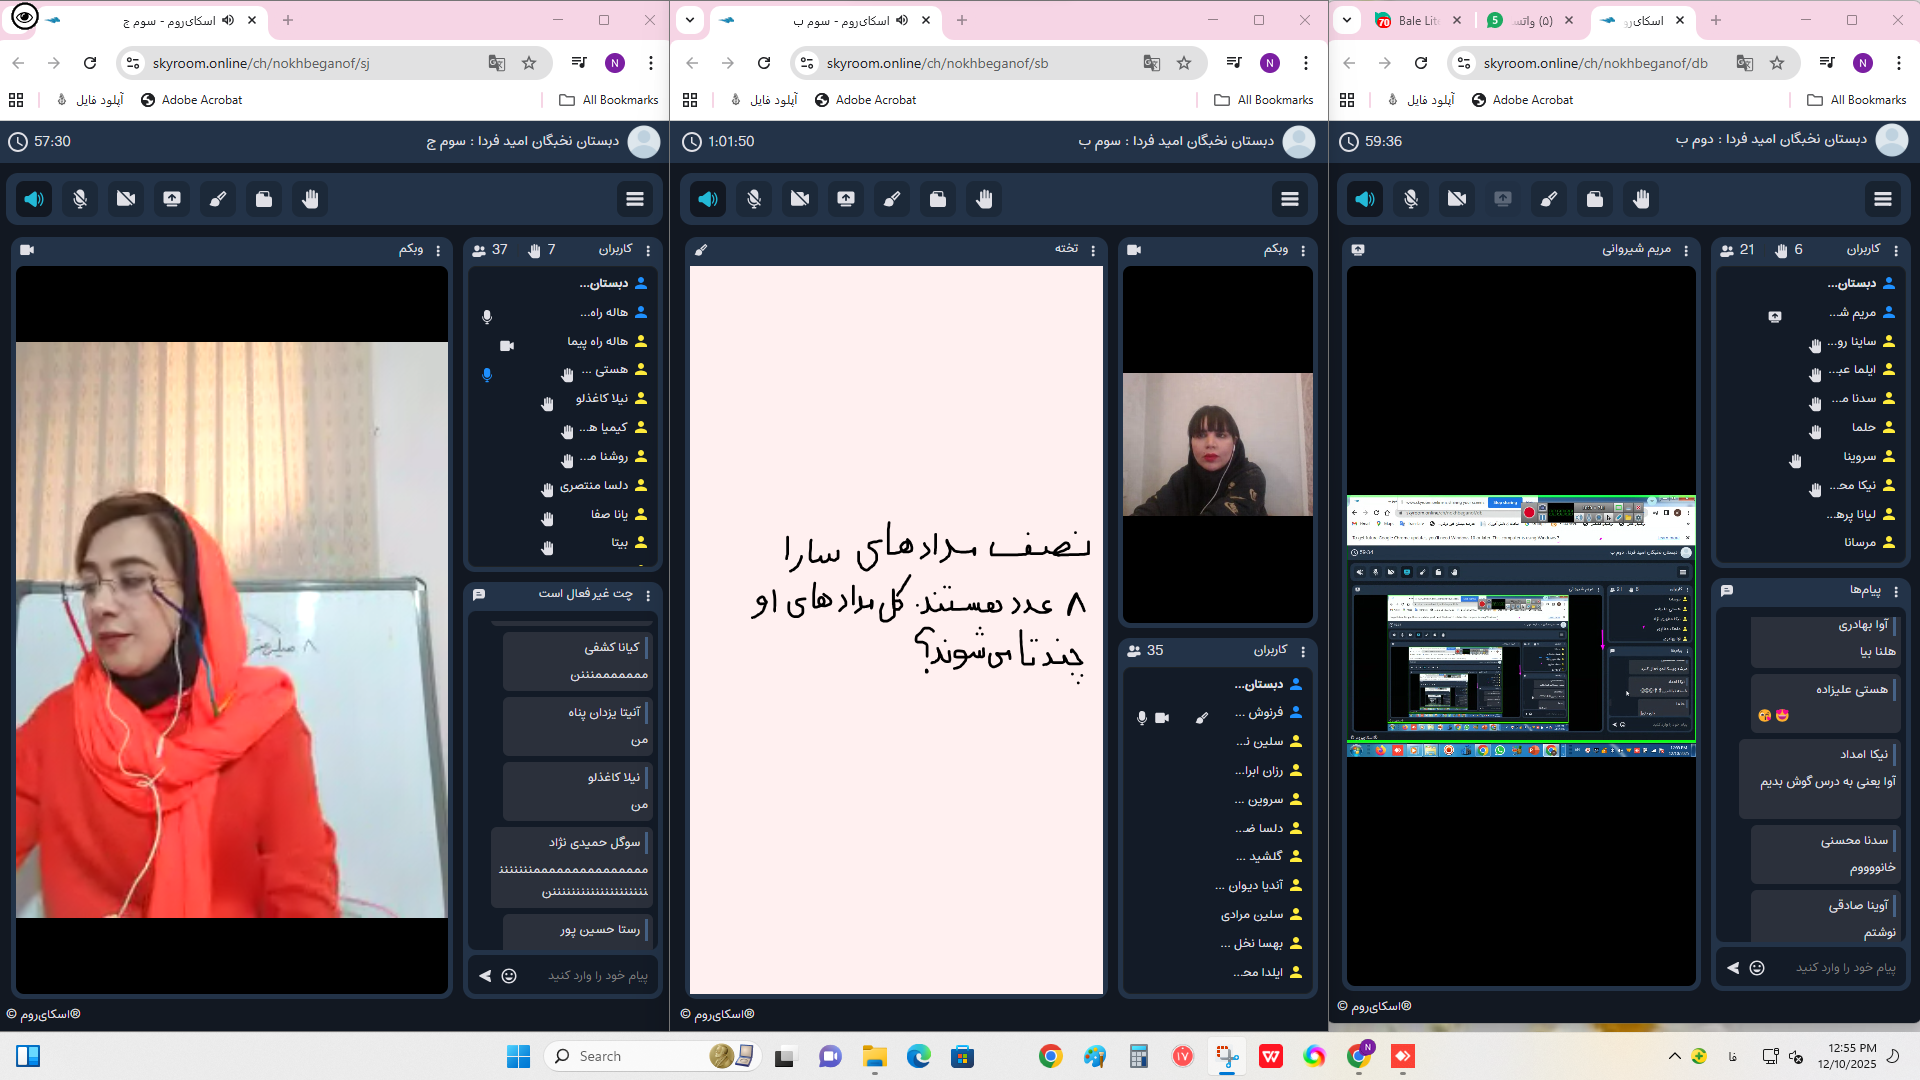The width and height of the screenshot is (1920, 1080).
Task: Open whiteboard pen tool in middle classroom
Action: (892, 199)
